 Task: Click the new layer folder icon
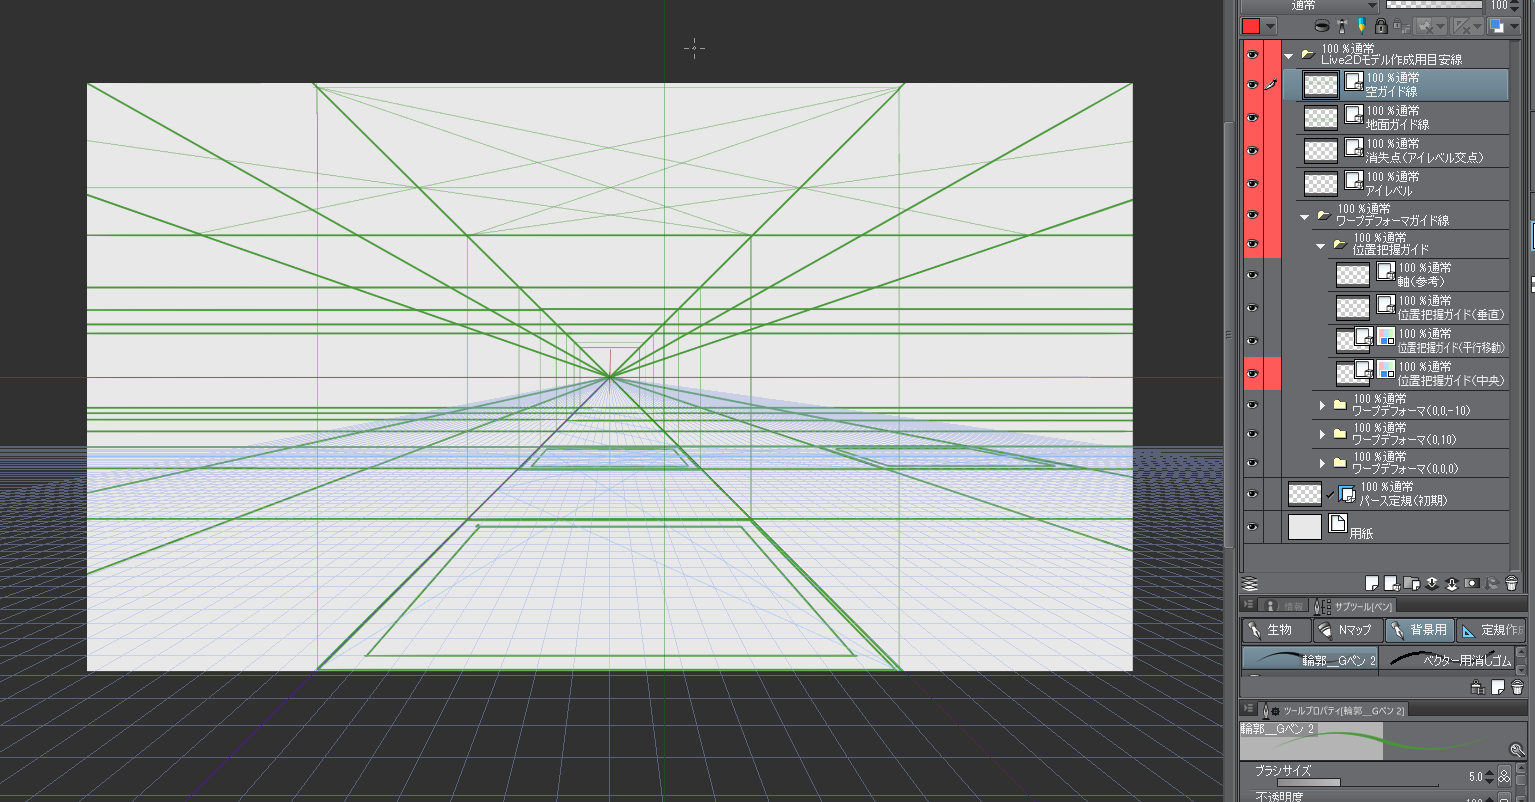(x=1412, y=583)
